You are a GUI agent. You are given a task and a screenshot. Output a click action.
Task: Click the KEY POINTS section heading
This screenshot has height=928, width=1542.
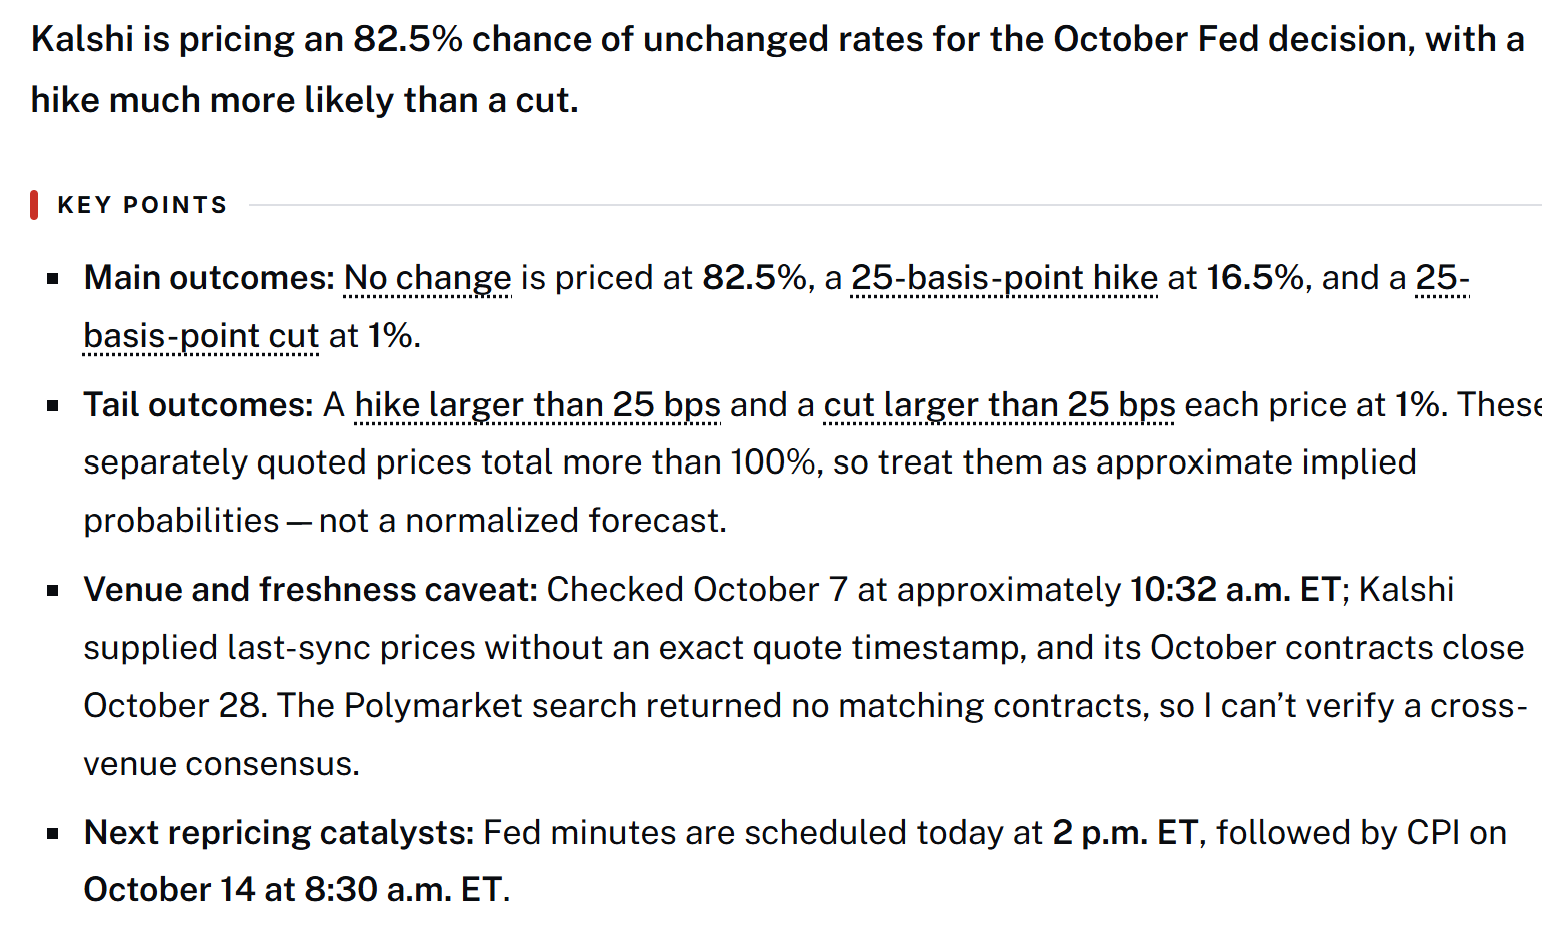tap(142, 205)
